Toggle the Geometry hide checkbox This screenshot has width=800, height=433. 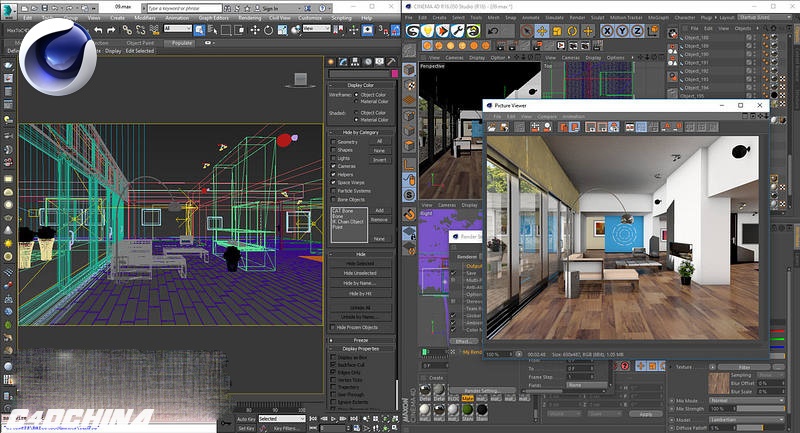(333, 142)
